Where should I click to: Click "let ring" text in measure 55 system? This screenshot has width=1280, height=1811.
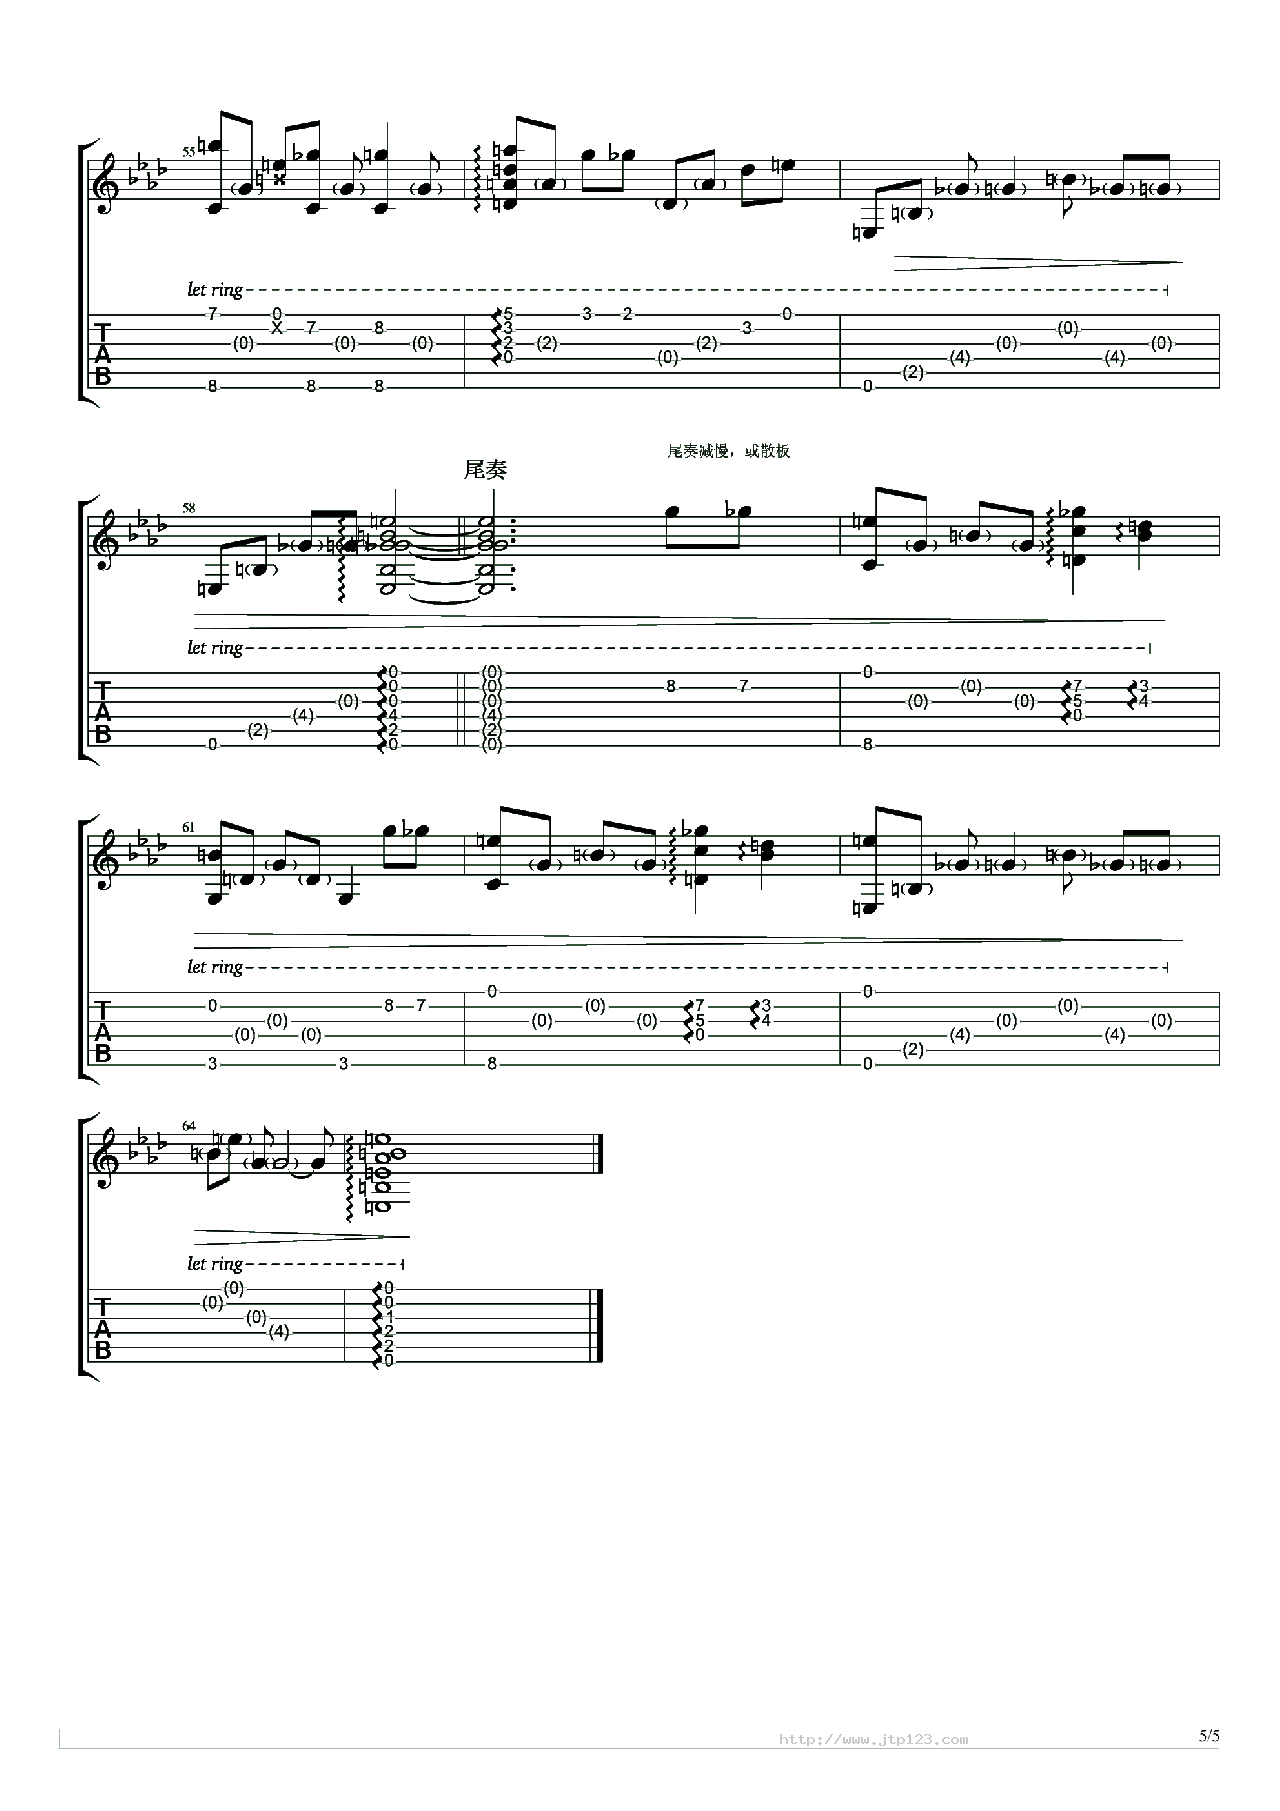pyautogui.click(x=215, y=290)
